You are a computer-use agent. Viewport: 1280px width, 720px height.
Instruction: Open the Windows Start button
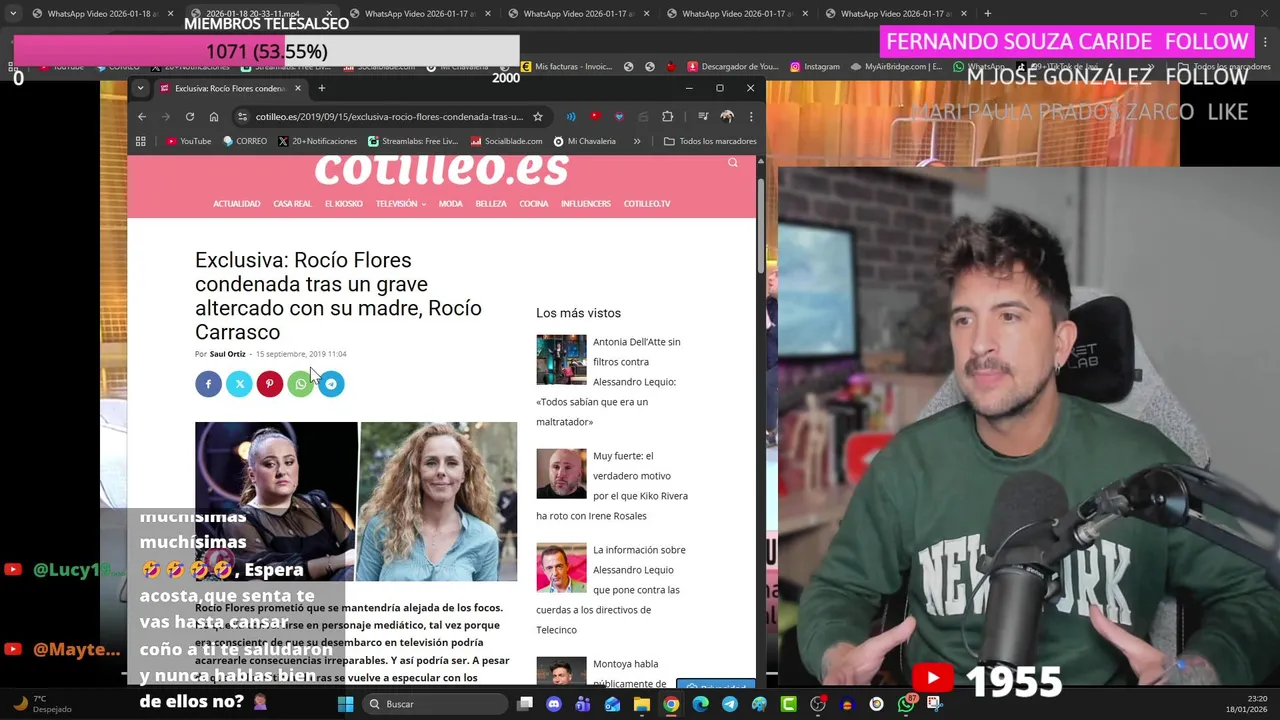(345, 704)
